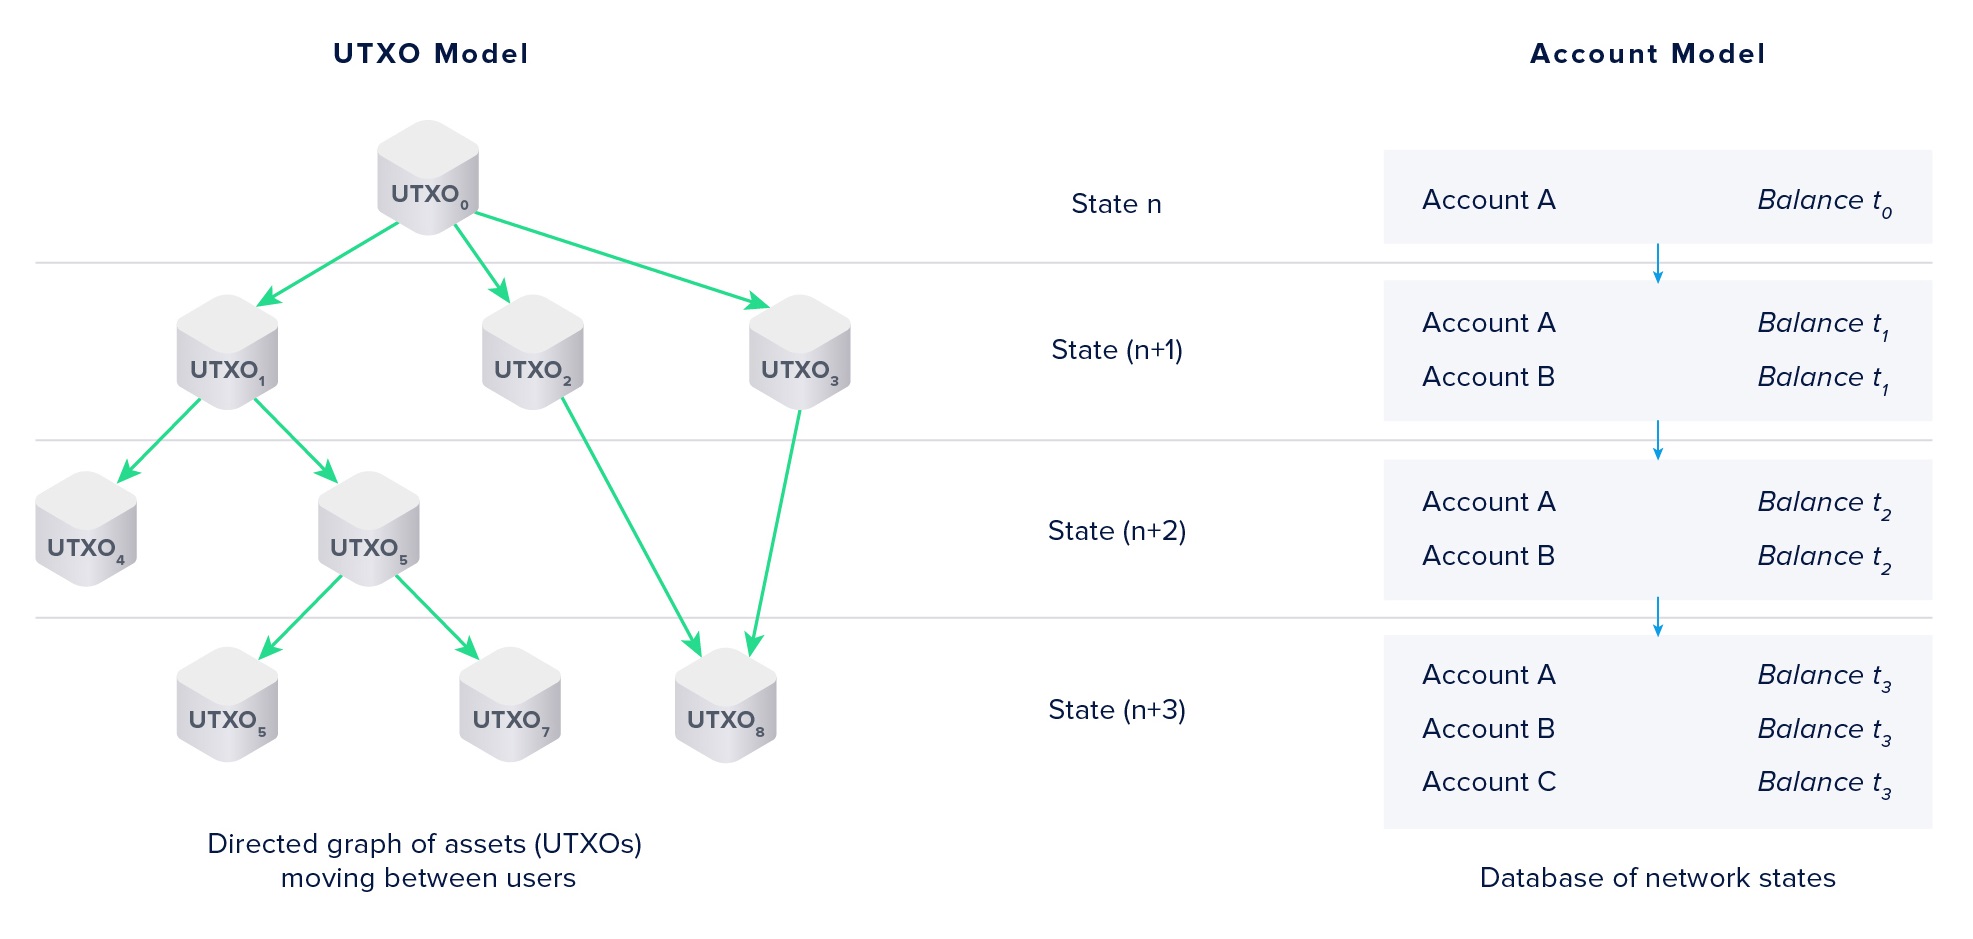Click the UTXO 5 cube in State (n+2) row
This screenshot has height=939, width=1973.
(369, 529)
